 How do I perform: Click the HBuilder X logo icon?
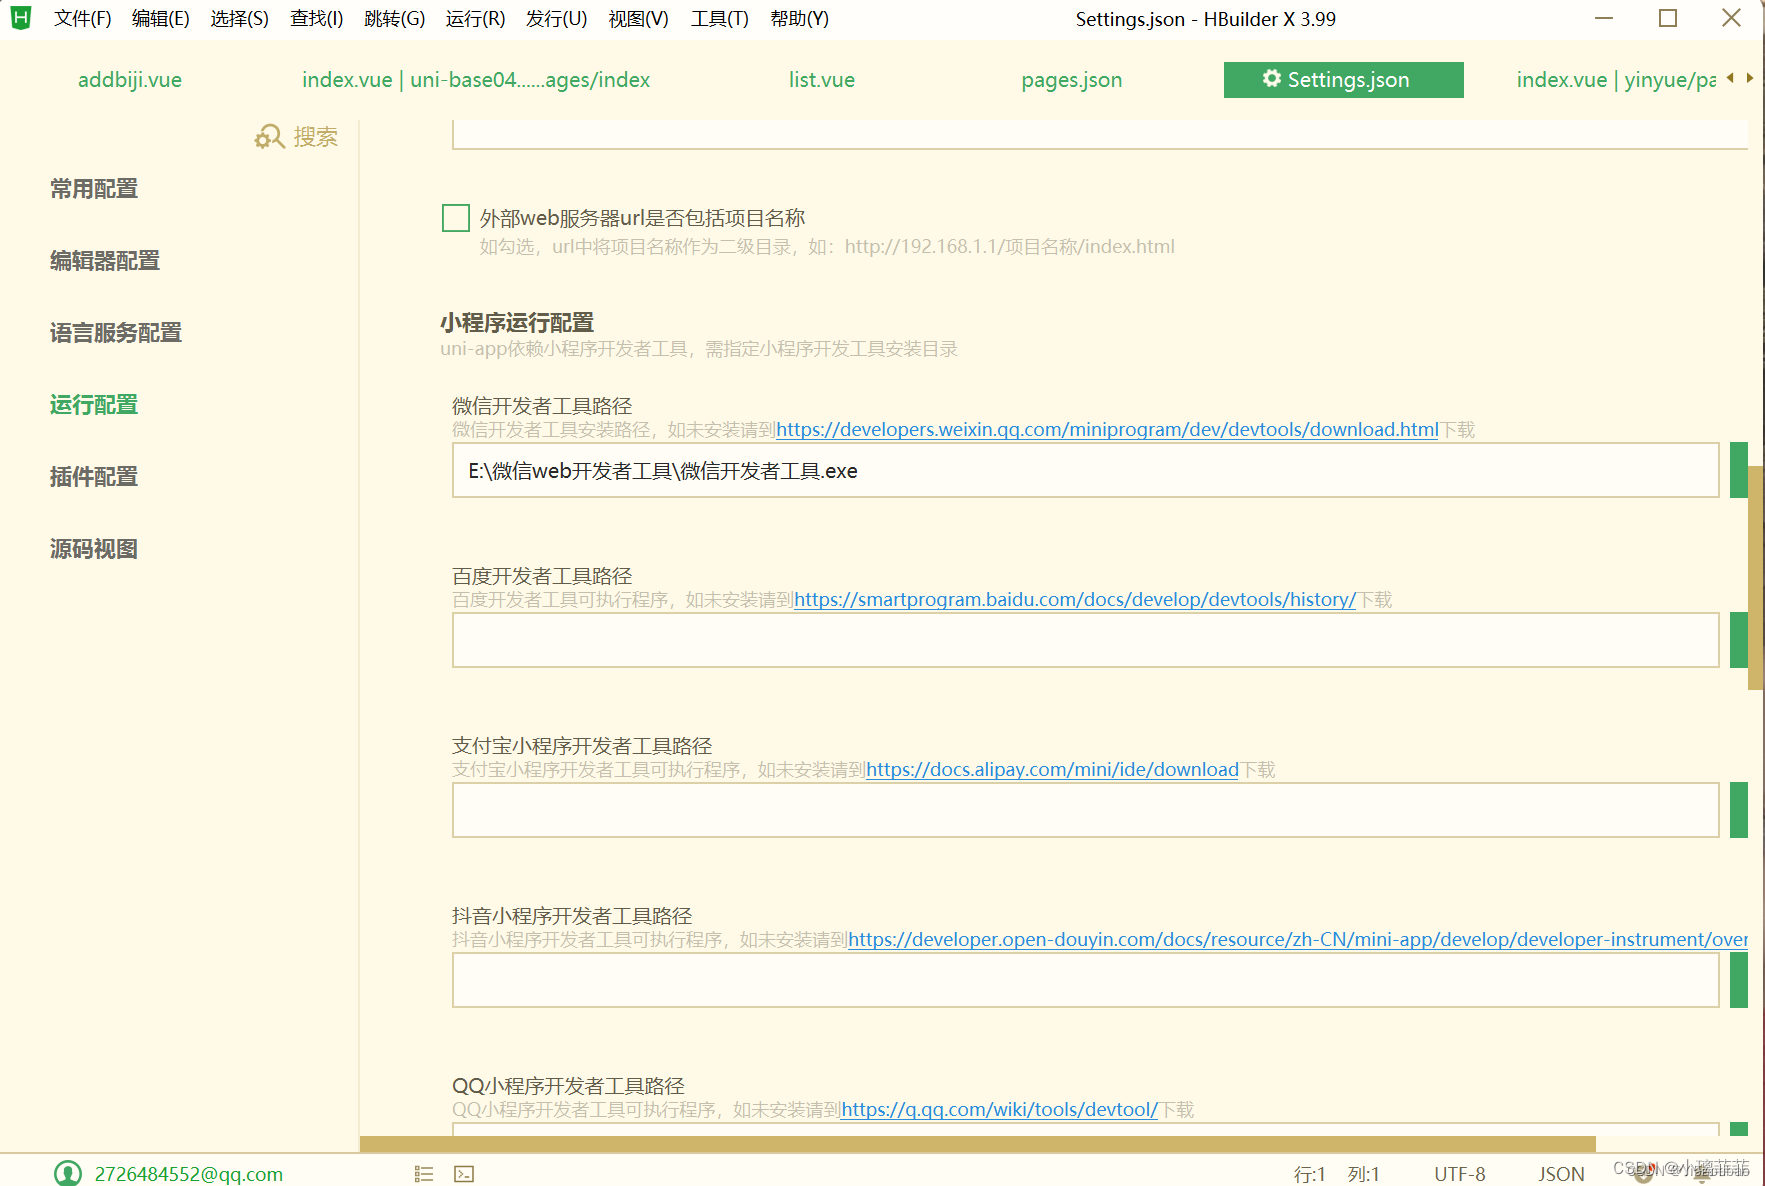21,18
